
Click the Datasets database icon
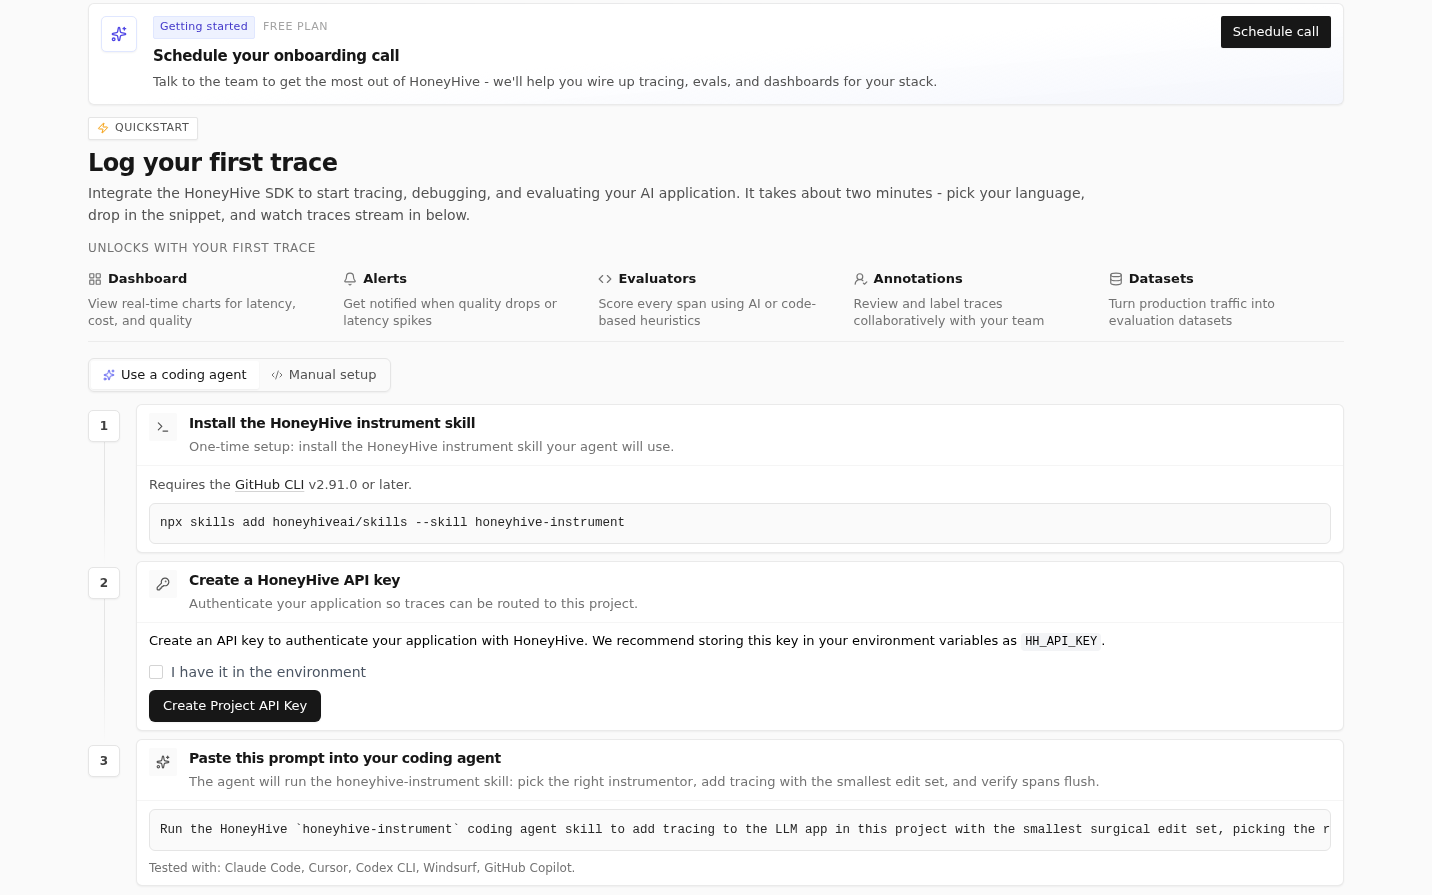pyautogui.click(x=1115, y=279)
